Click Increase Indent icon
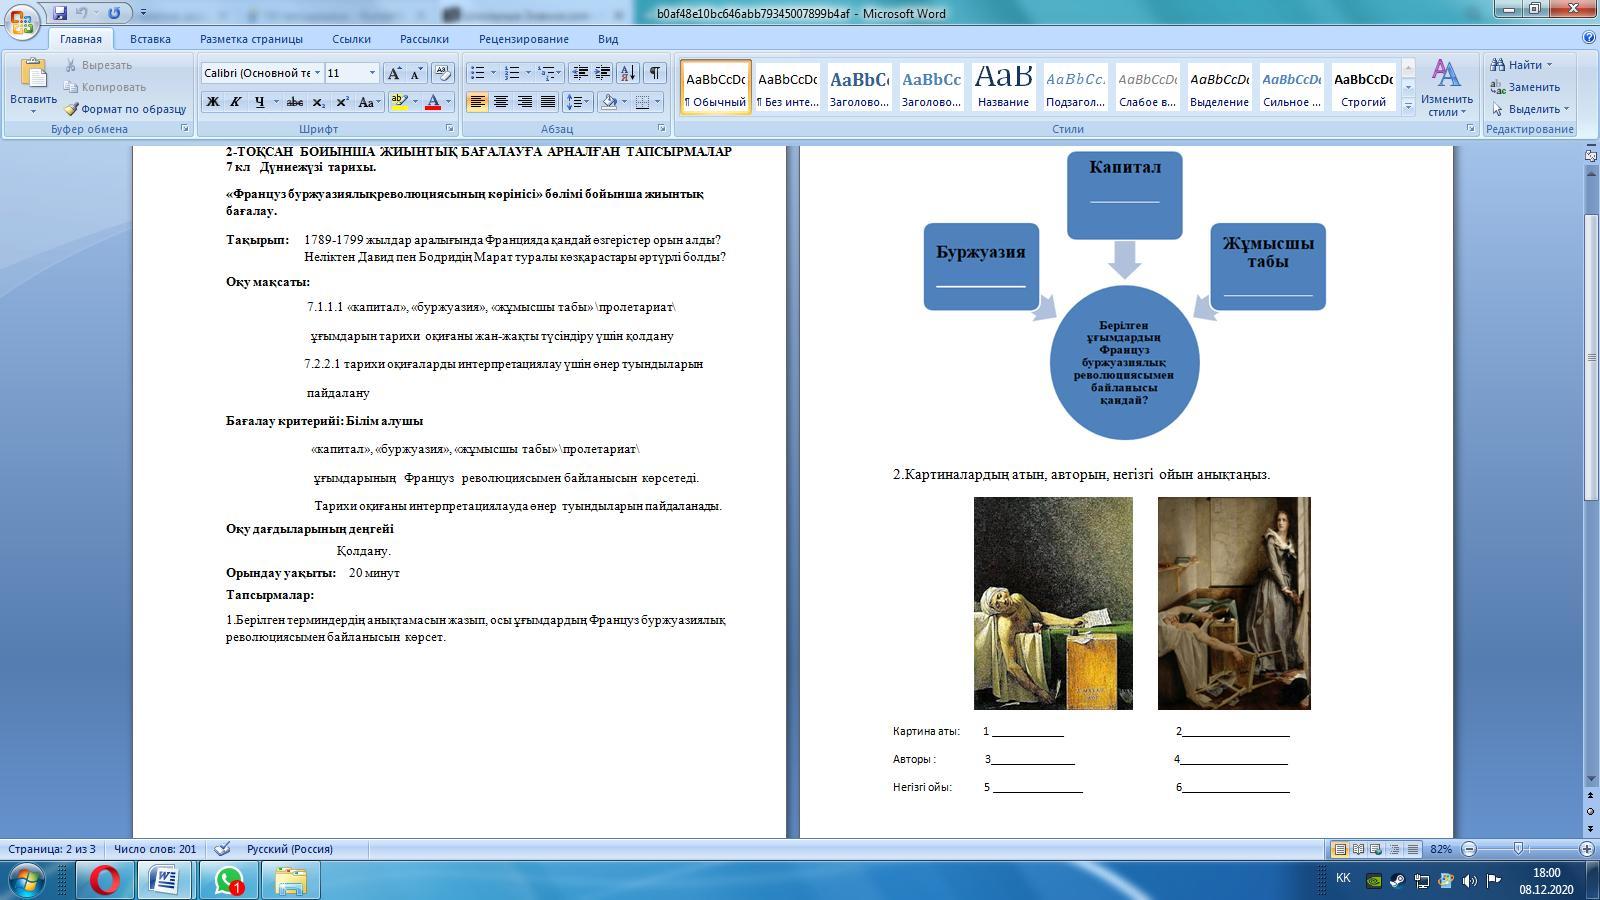 click(602, 73)
